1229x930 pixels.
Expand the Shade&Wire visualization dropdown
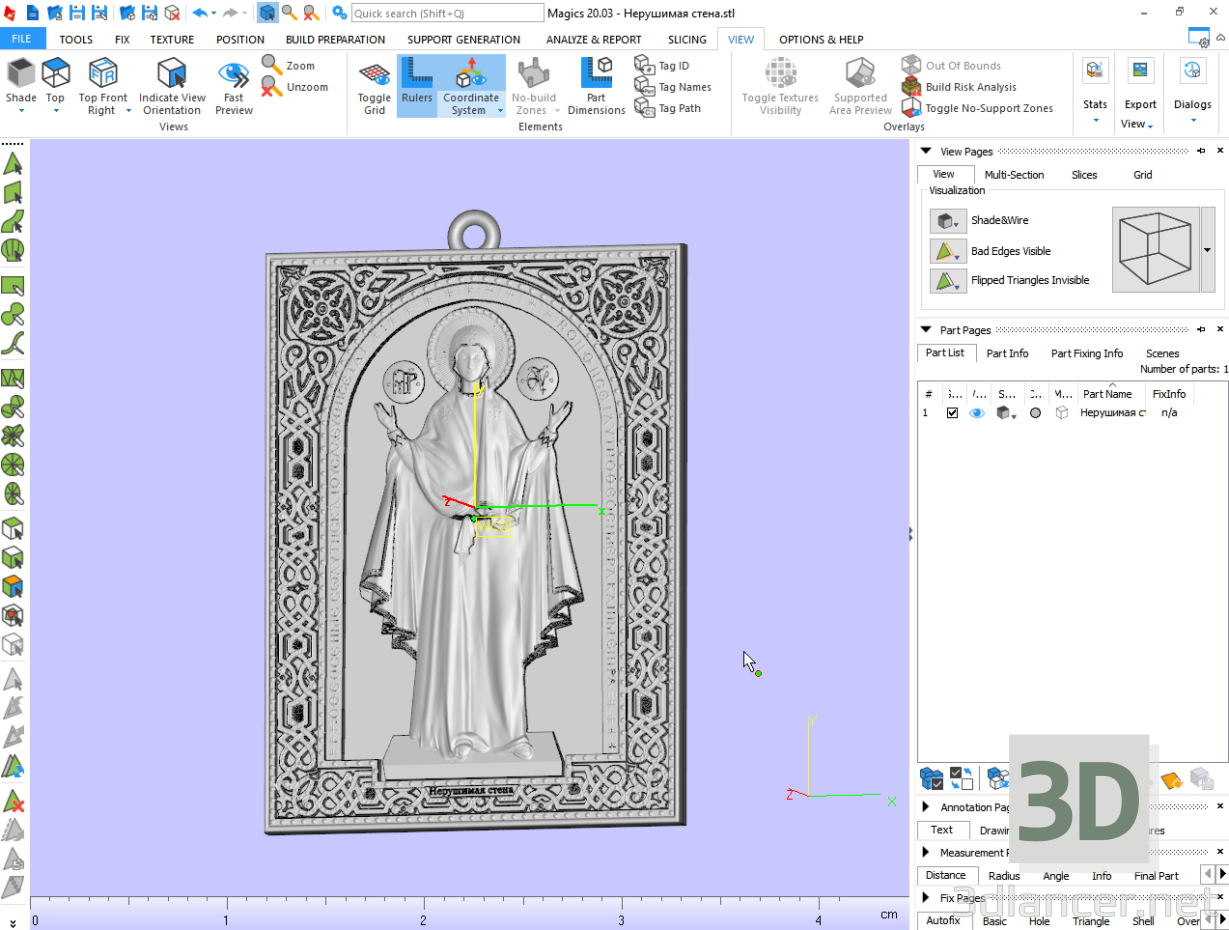coord(948,221)
